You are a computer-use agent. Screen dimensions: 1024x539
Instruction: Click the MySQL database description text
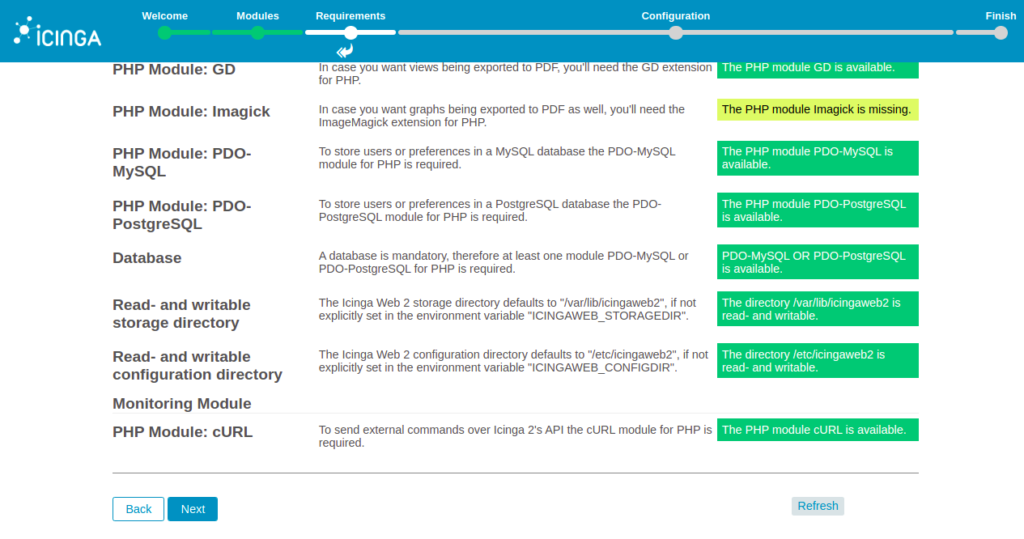[x=497, y=158]
